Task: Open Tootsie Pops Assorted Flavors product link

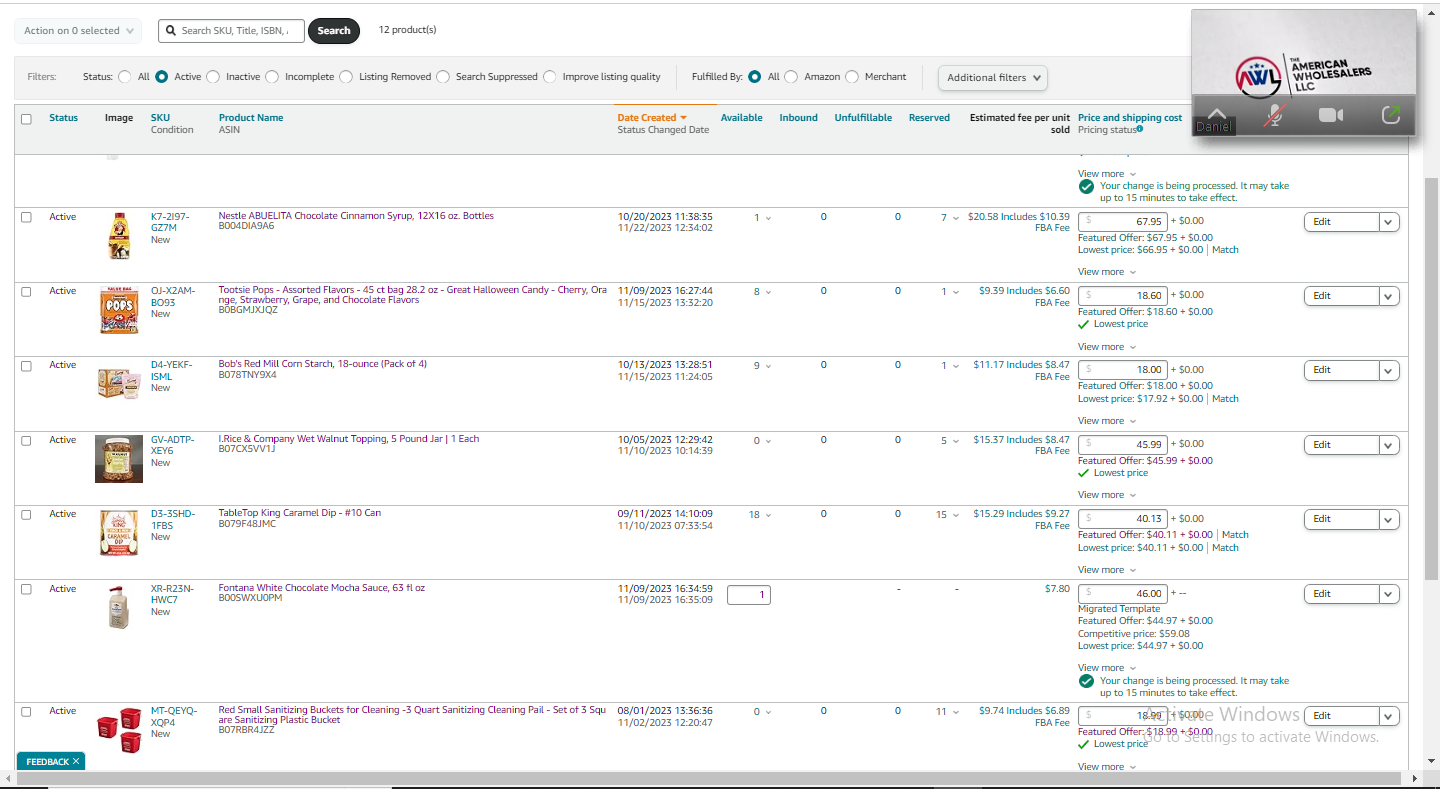Action: [412, 295]
